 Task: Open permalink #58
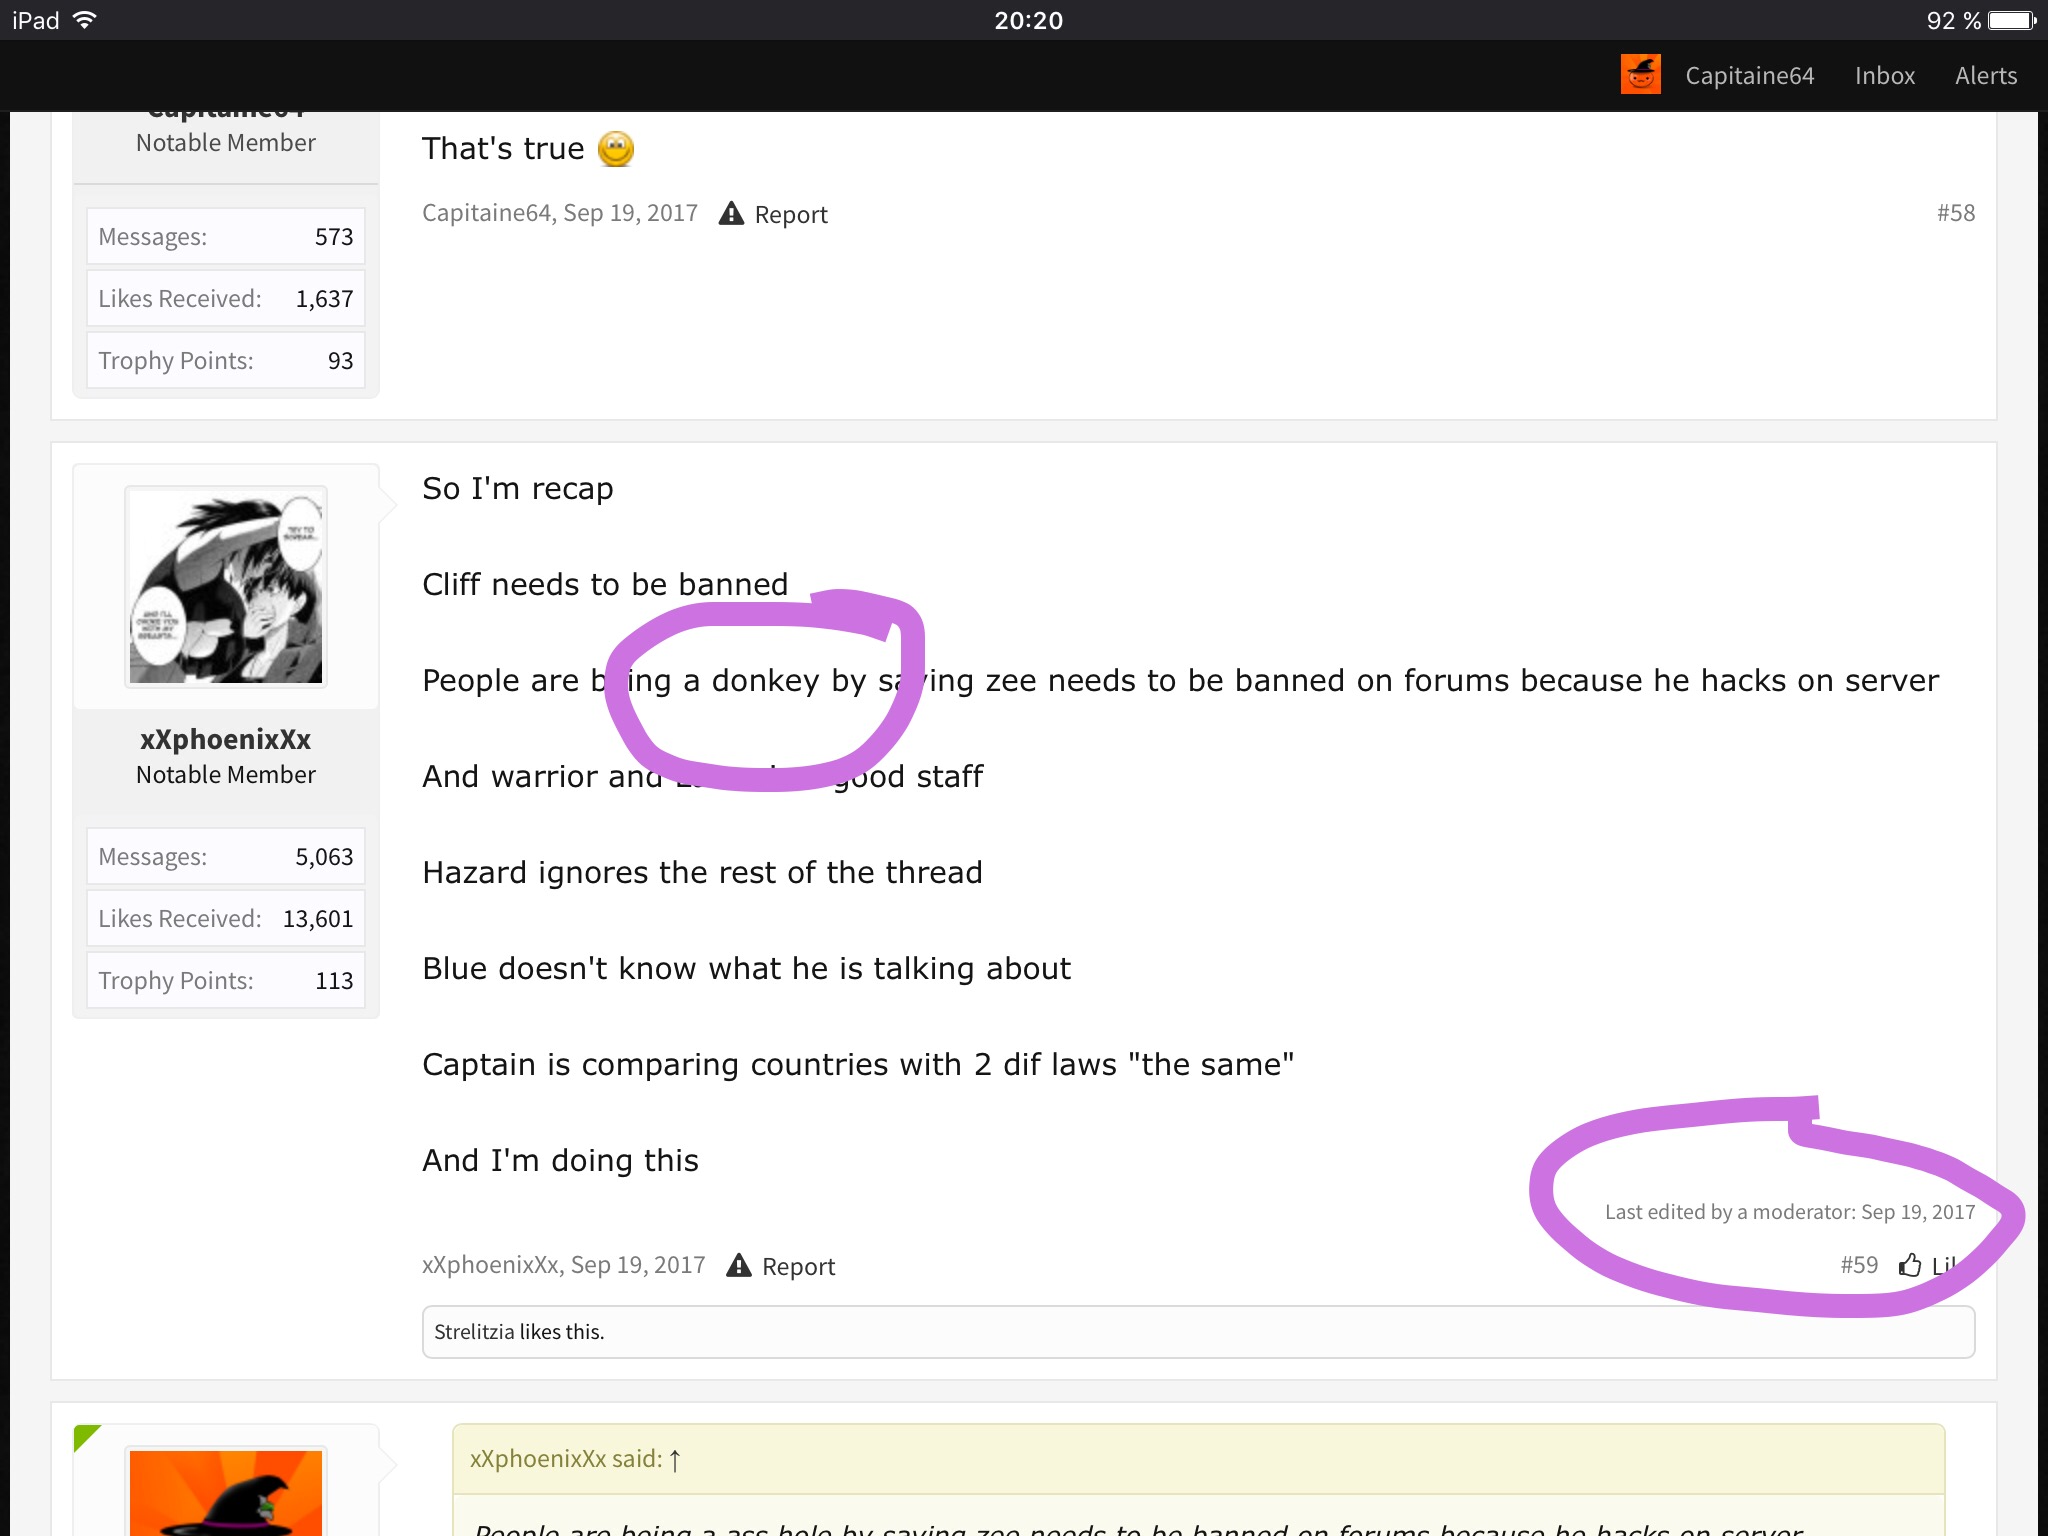pos(1955,213)
